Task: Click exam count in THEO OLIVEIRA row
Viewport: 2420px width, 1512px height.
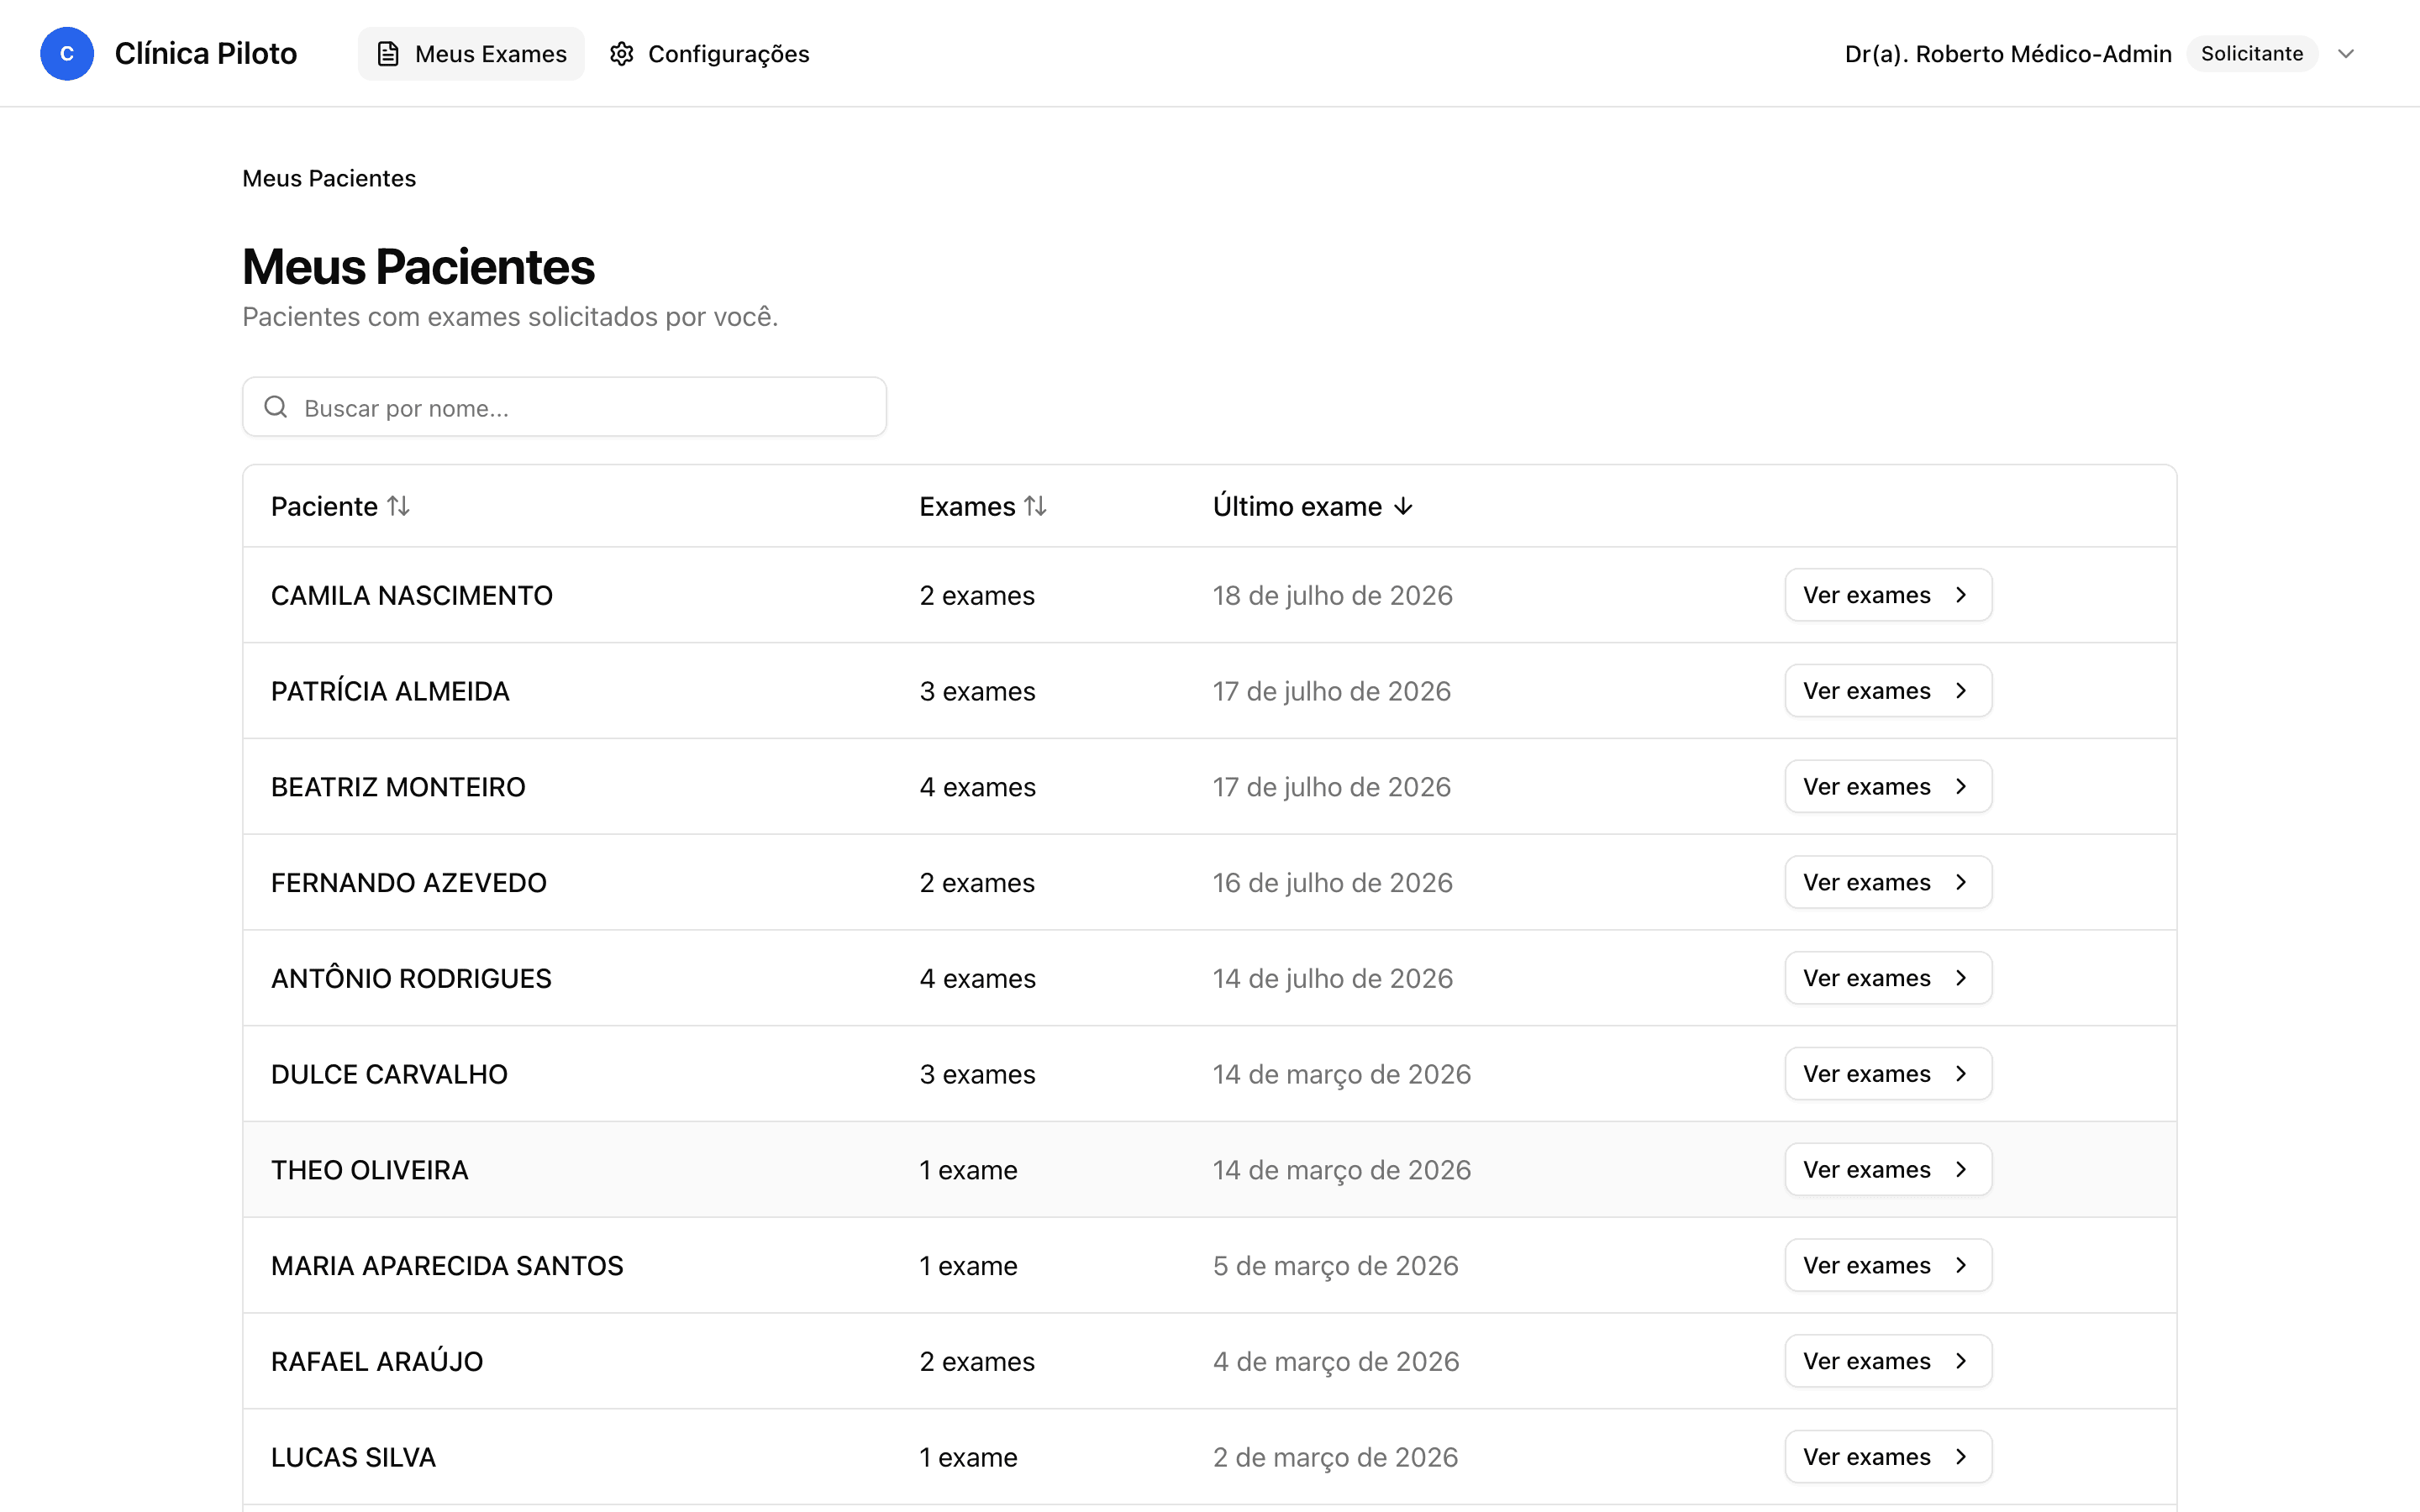Action: (968, 1170)
